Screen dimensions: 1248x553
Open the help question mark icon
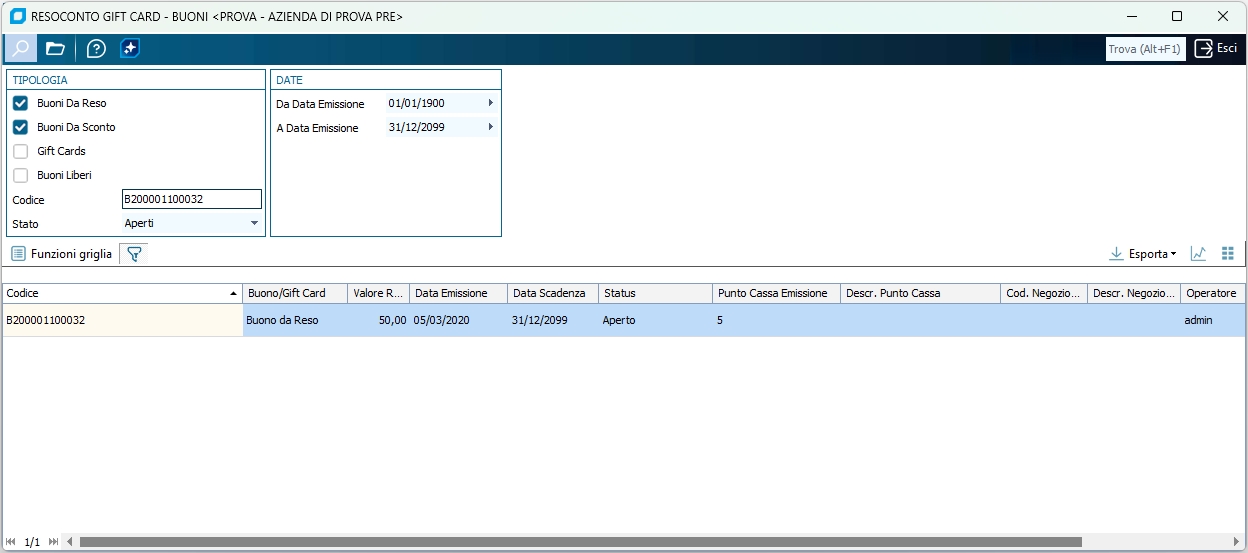[96, 48]
